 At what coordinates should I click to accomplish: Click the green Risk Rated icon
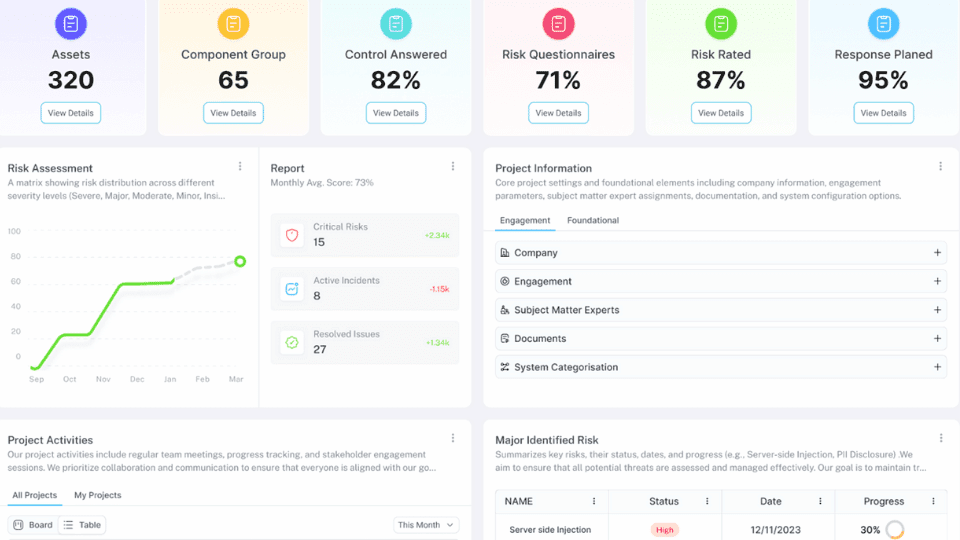coord(721,24)
